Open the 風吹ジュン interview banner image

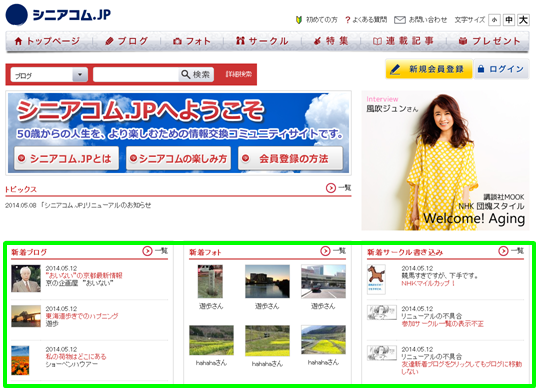click(x=445, y=160)
